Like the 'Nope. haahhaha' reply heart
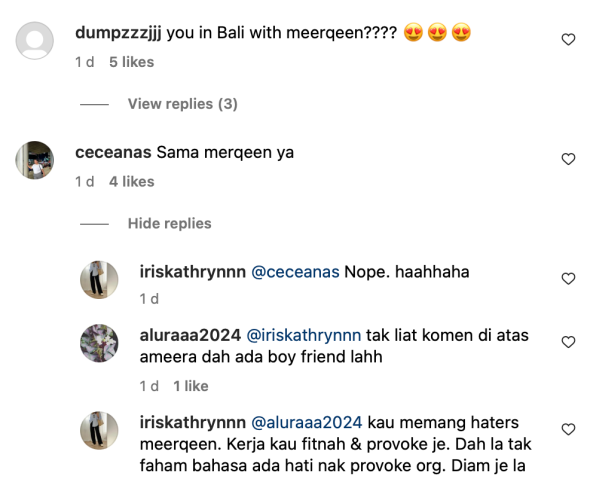Screen dimensions: 590x479 click(x=568, y=279)
